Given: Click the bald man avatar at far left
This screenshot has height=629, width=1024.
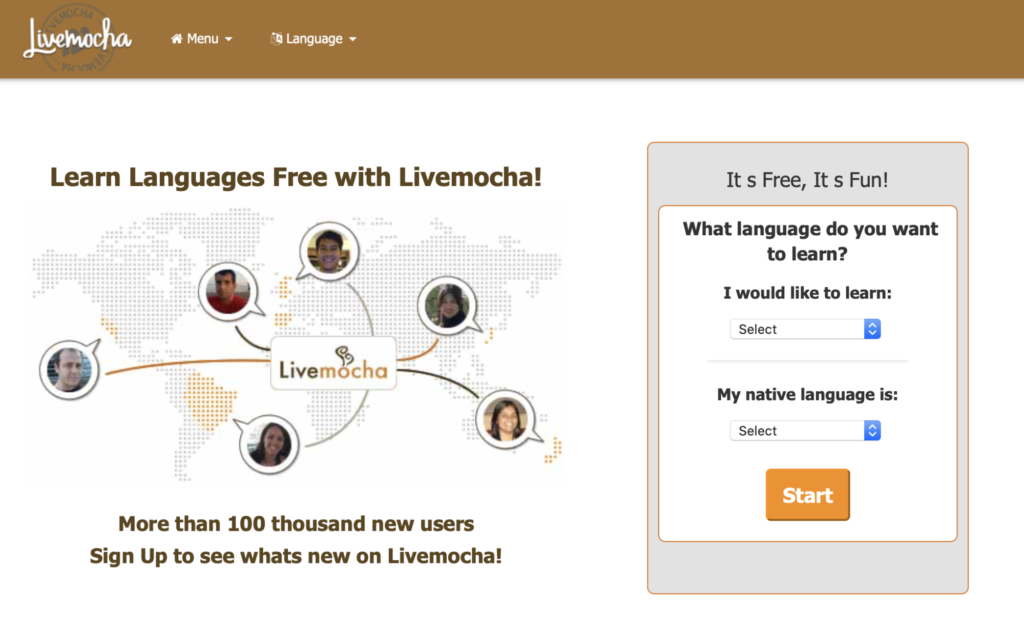Looking at the screenshot, I should click(69, 370).
